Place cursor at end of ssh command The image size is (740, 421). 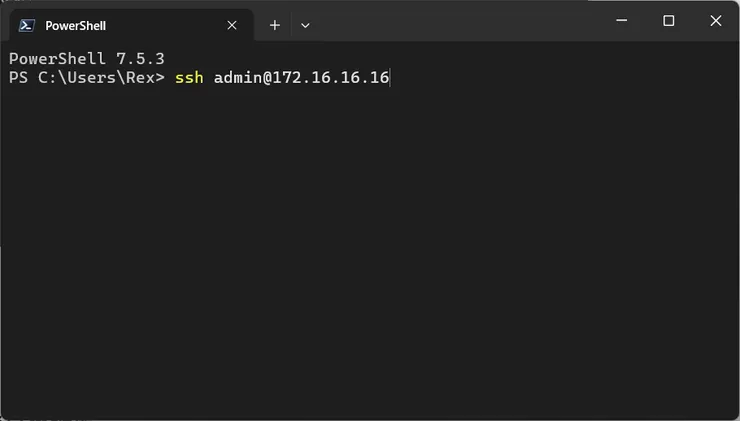point(390,78)
